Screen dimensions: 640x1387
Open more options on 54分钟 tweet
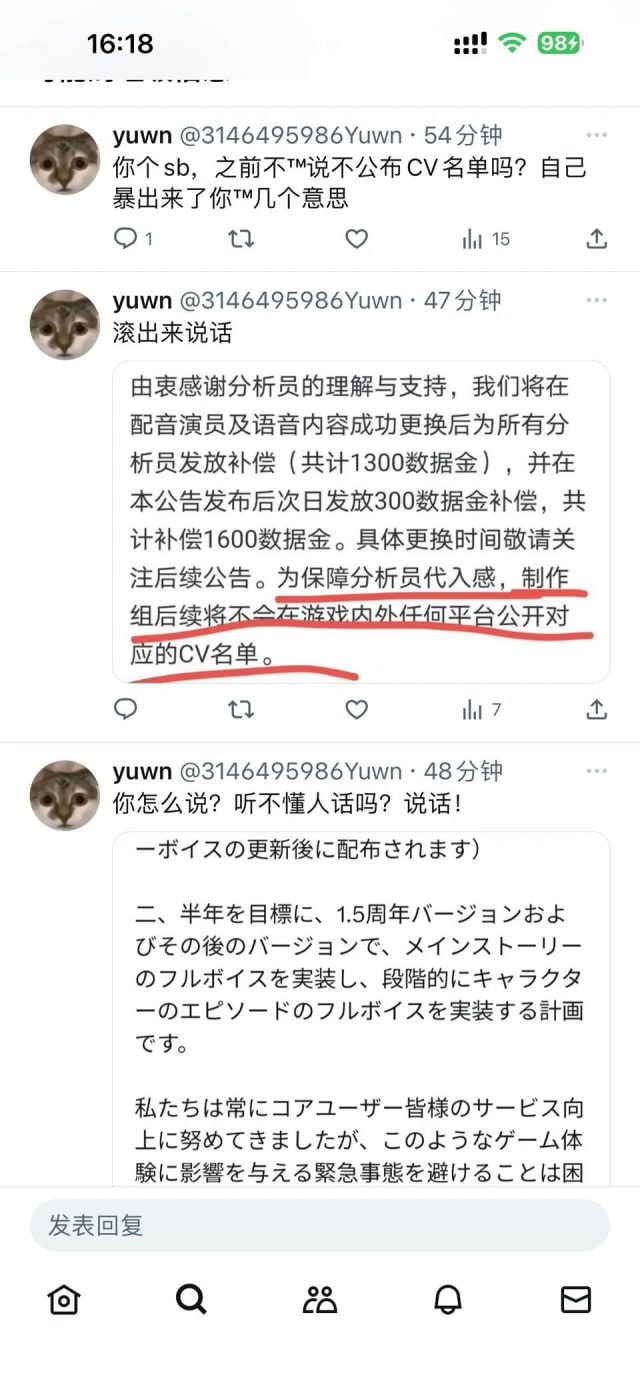pyautogui.click(x=597, y=135)
